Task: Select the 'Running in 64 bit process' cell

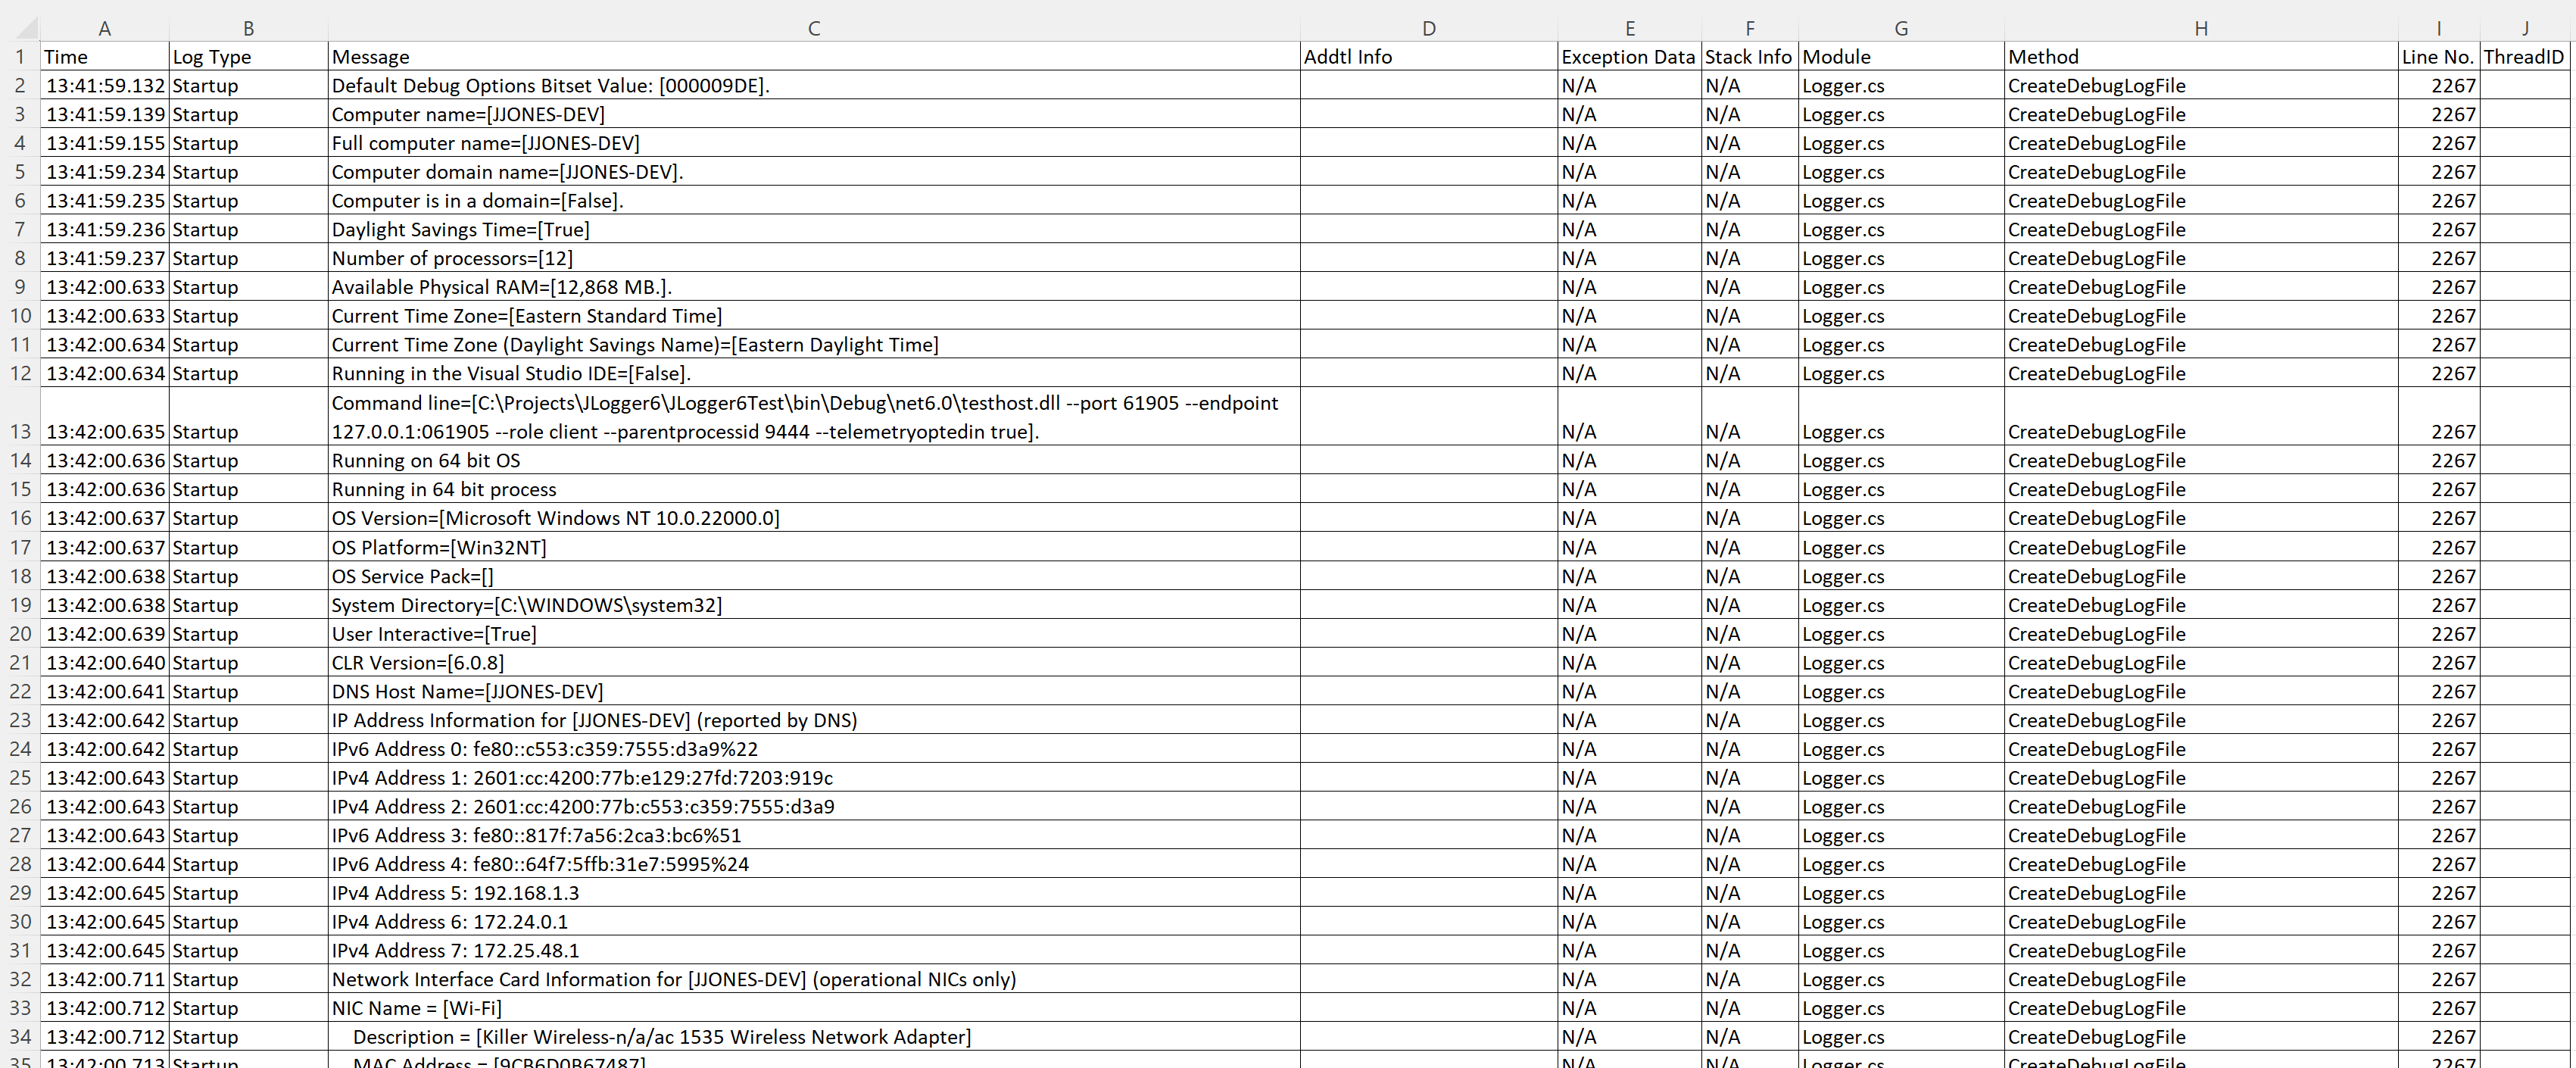Action: [814, 489]
